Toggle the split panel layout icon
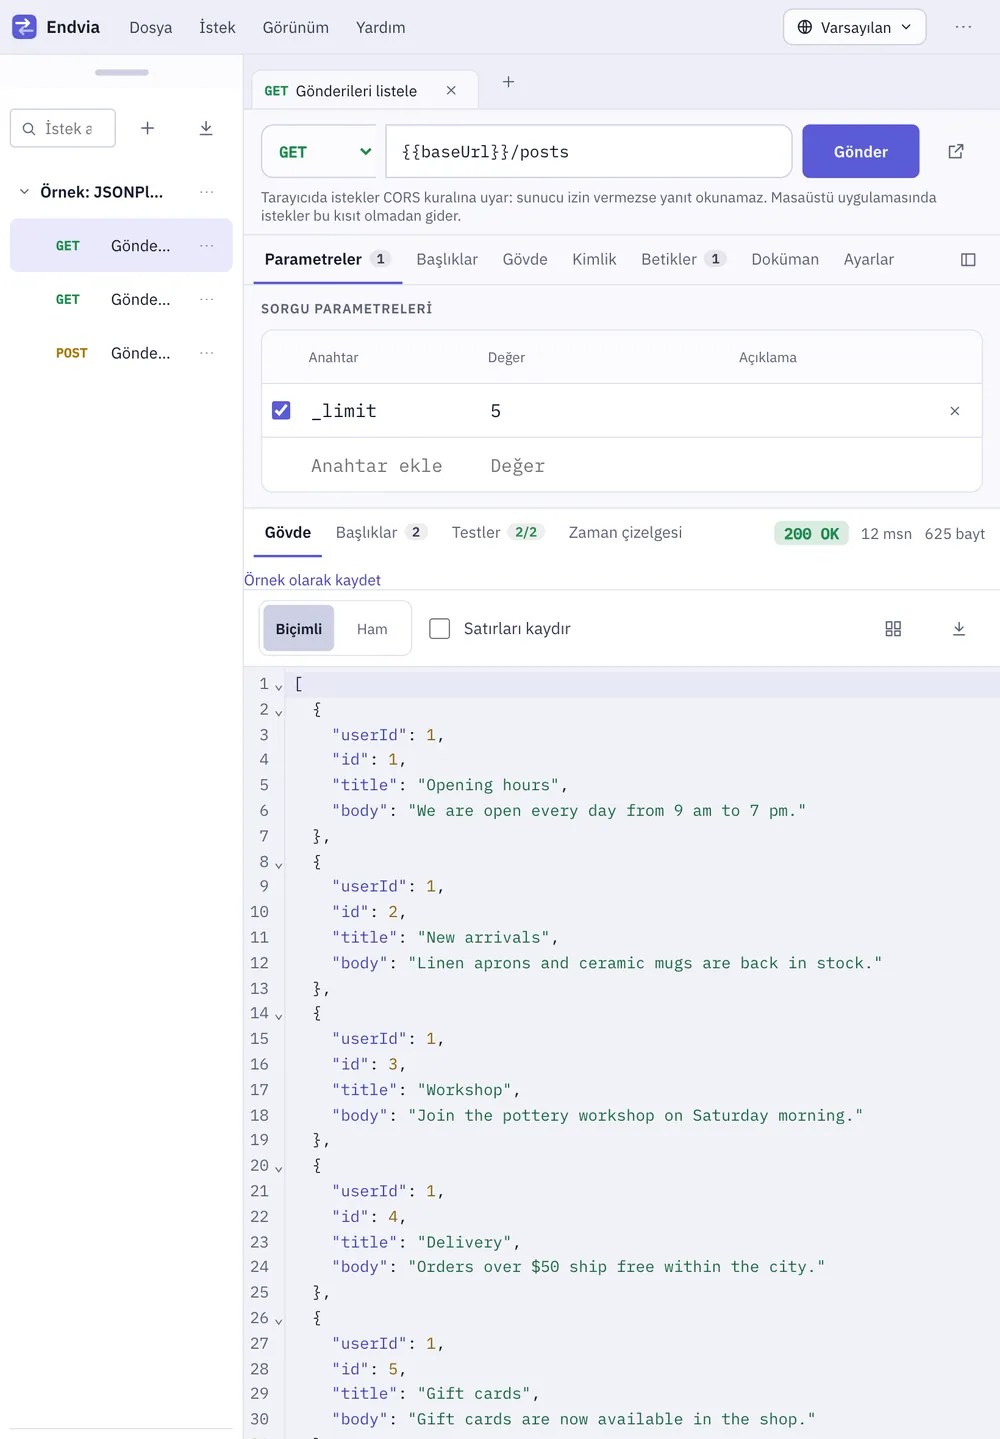Screen dimensions: 1000x1439 coord(968,260)
